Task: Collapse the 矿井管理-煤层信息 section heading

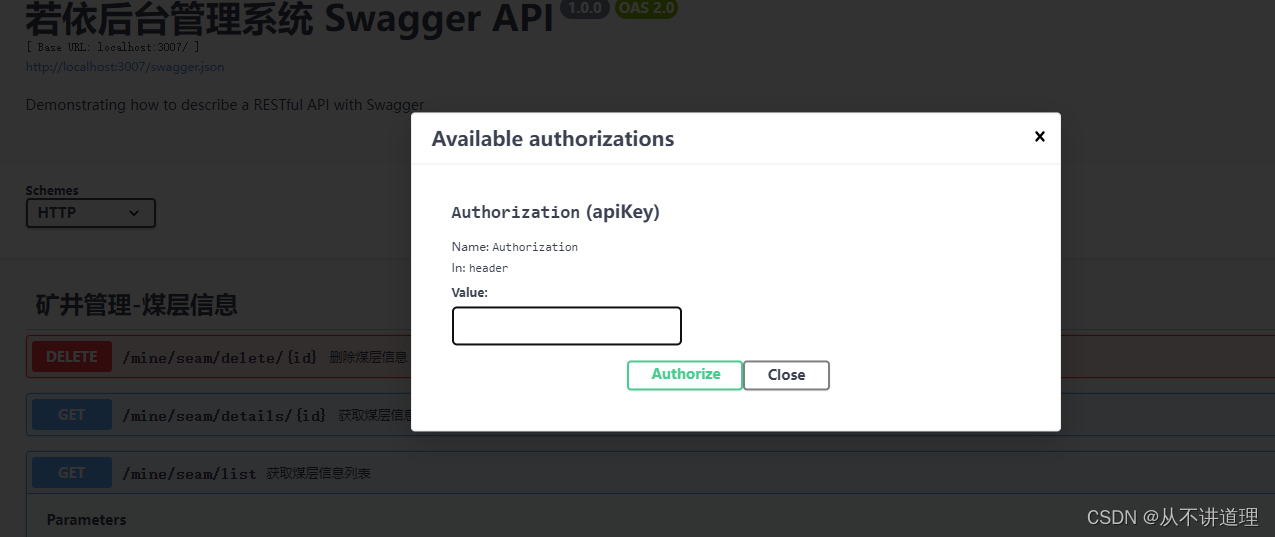Action: [x=137, y=305]
